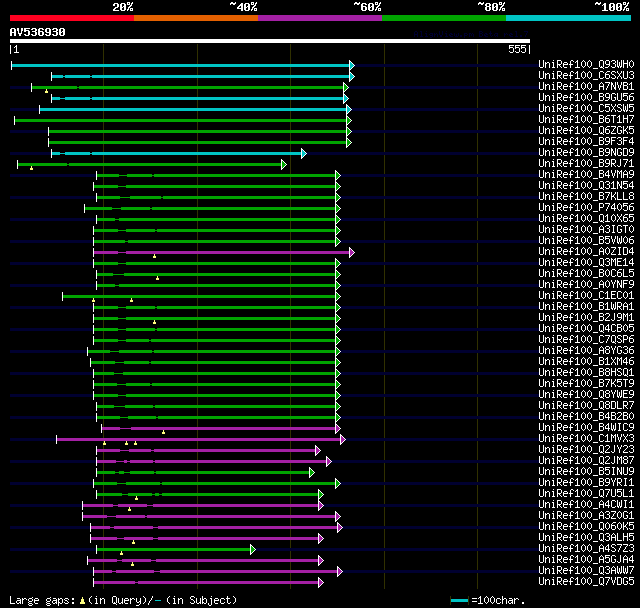Click the cyan 100char scale bar in legend
Screen dimensions: 640x608
point(459,600)
